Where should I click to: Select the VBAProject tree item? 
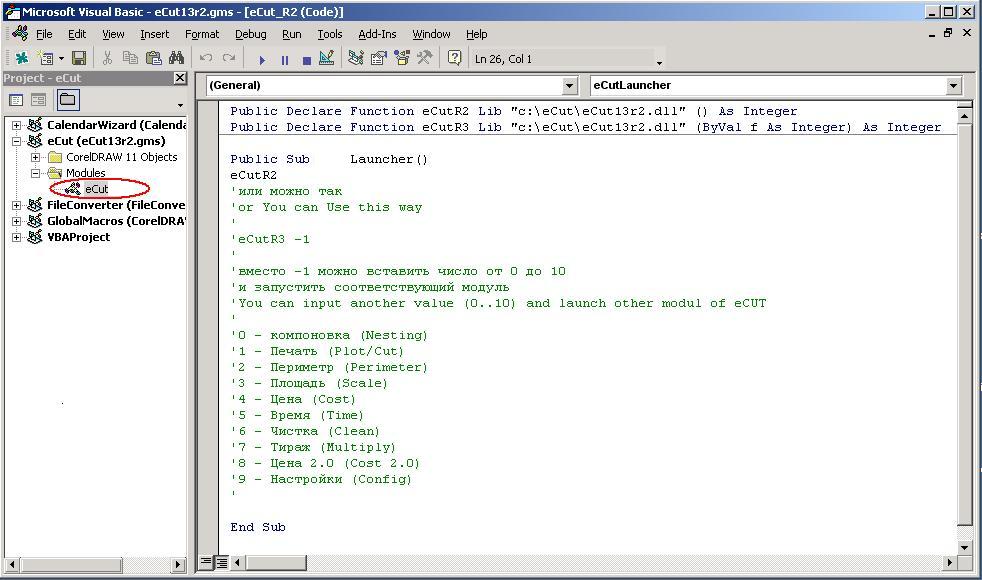pos(78,237)
